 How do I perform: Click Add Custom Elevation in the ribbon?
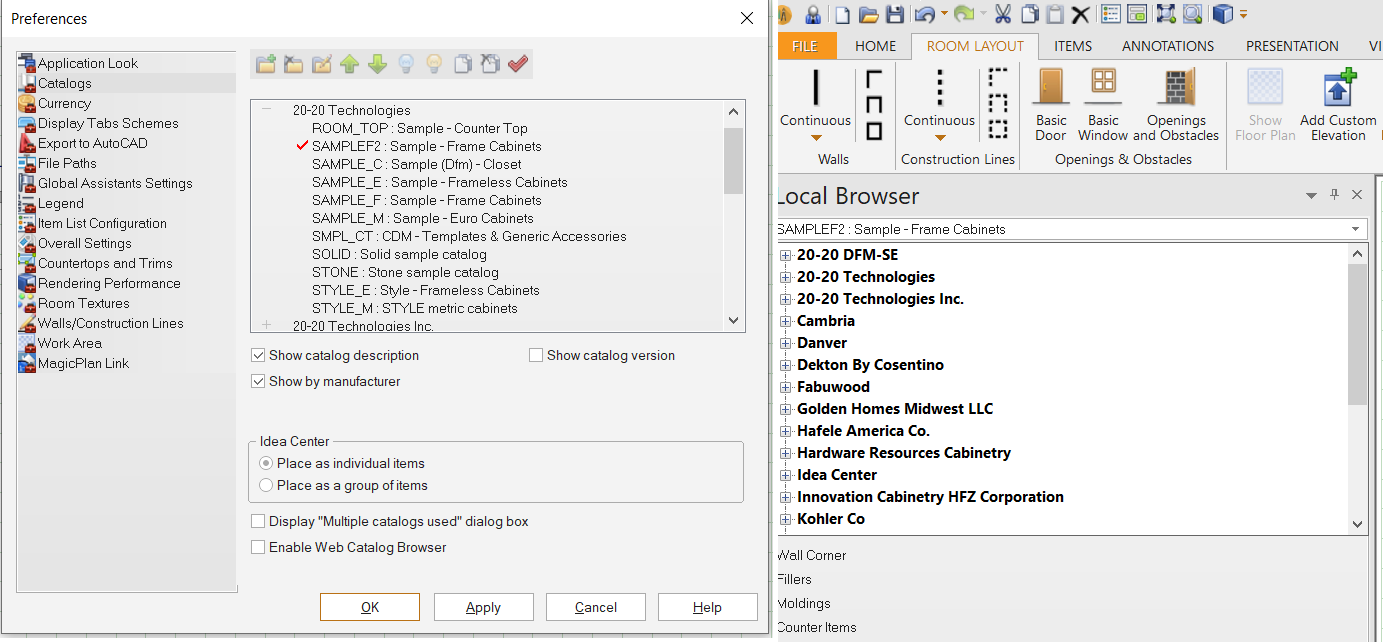pos(1338,105)
